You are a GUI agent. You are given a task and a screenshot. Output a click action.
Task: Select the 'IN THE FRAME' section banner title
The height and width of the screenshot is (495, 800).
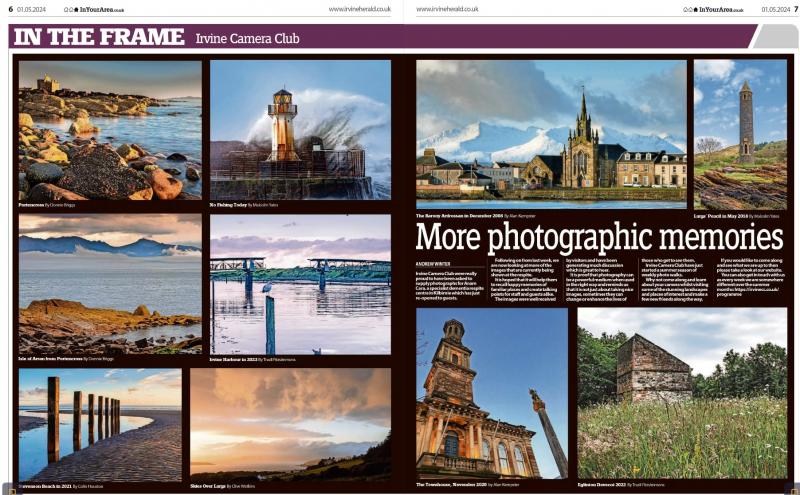click(99, 37)
